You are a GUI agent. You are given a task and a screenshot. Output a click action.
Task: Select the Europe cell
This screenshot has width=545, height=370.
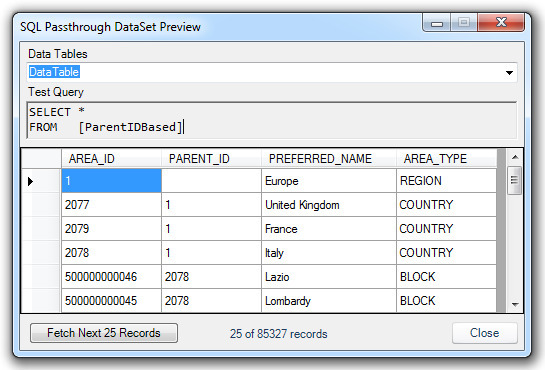click(329, 181)
